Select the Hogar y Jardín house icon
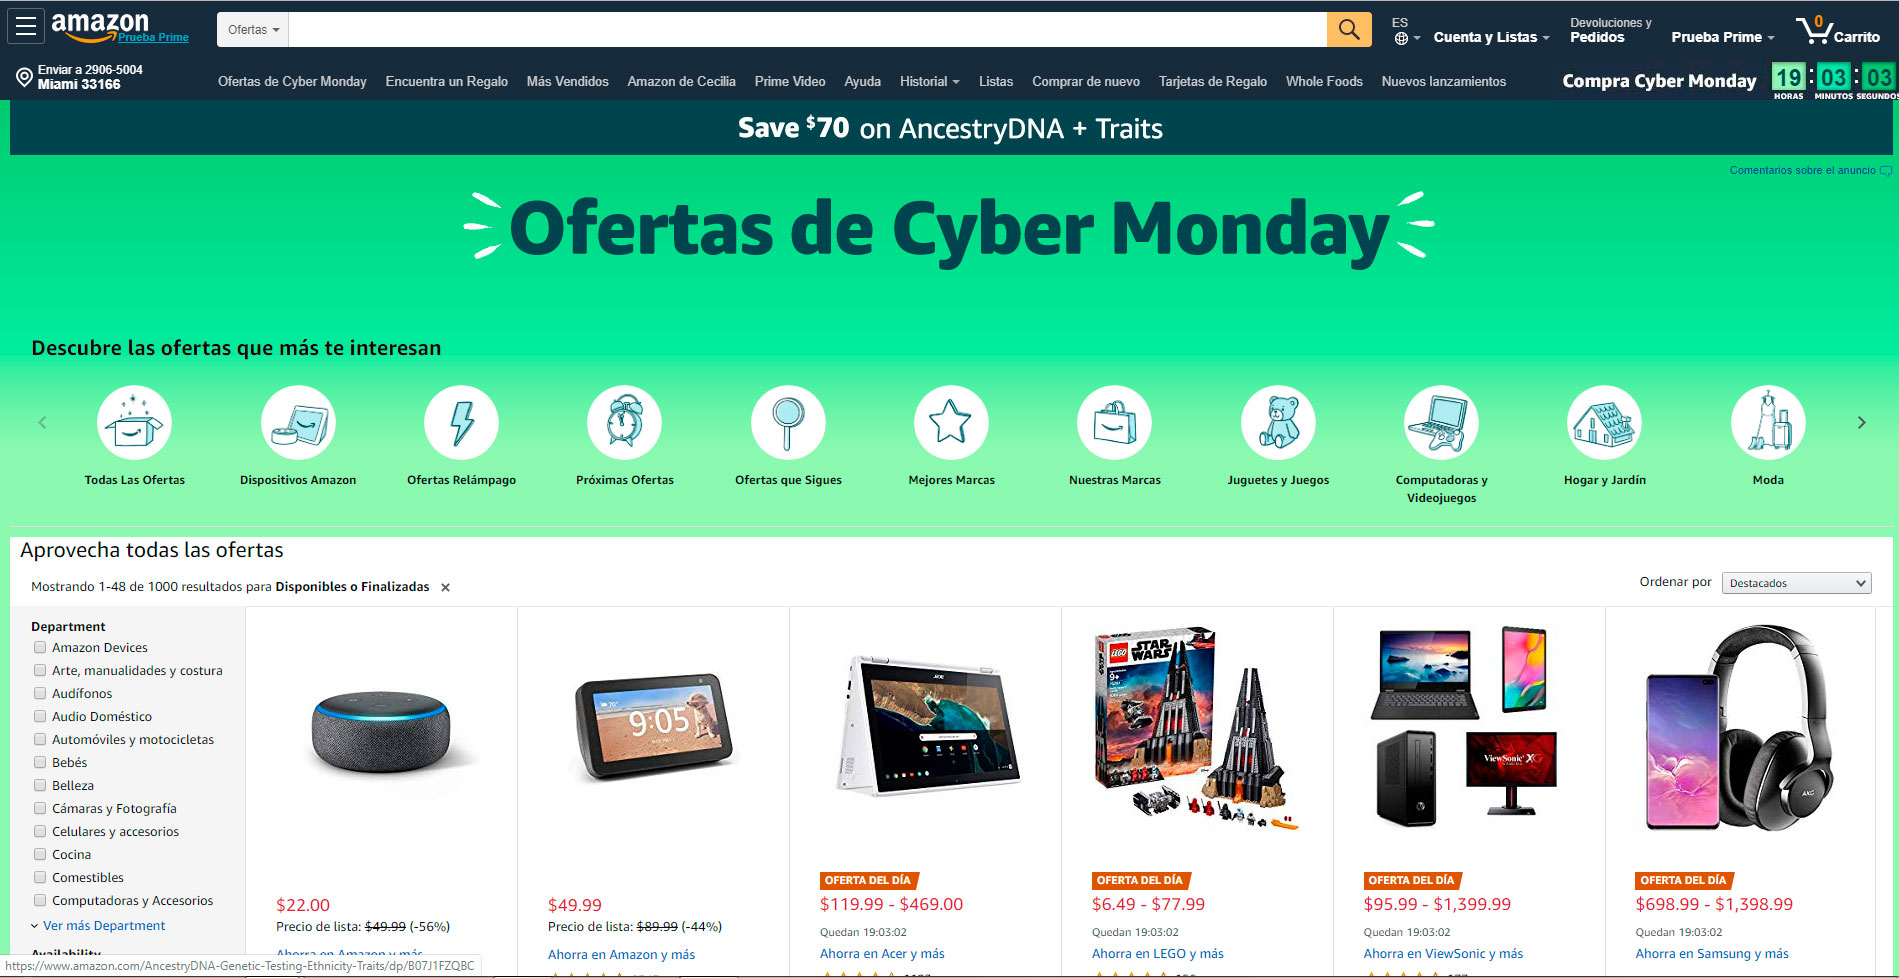The height and width of the screenshot is (978, 1899). 1604,423
